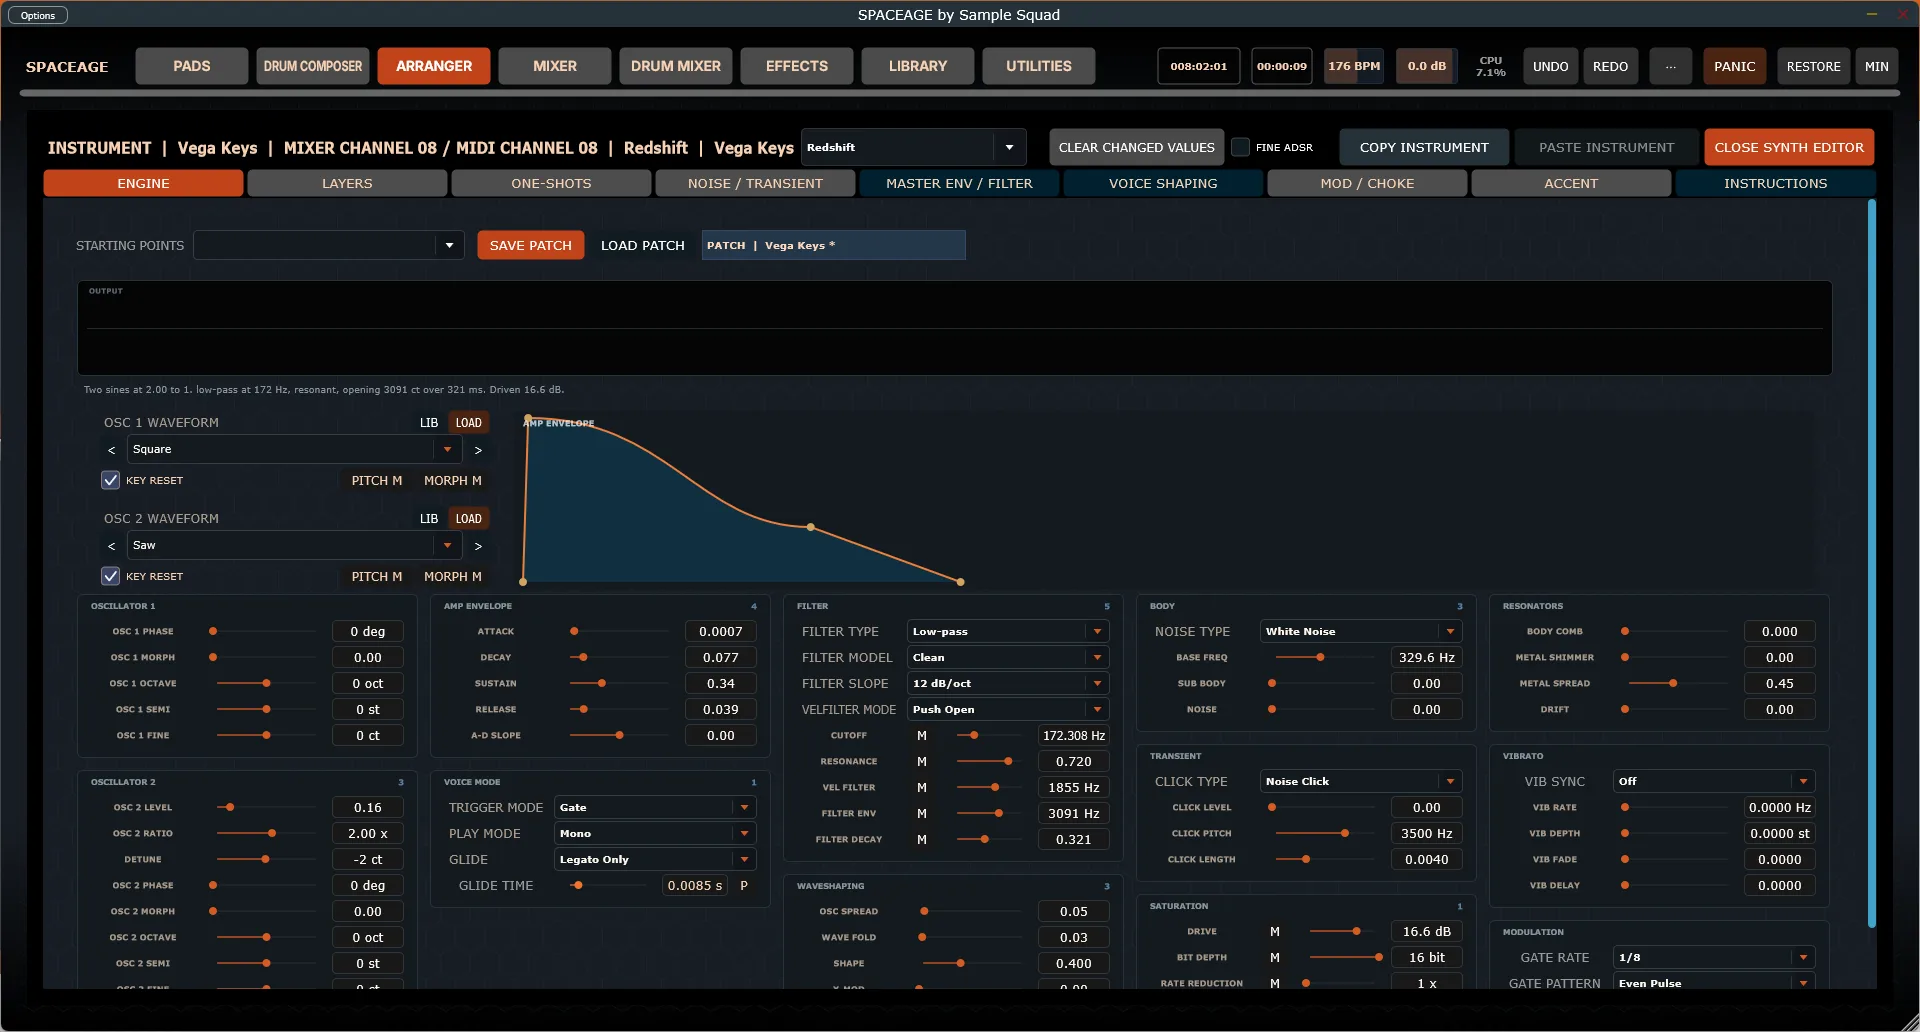Click the P button next to Glide Time
Screen dimensions: 1920x1032
click(744, 886)
